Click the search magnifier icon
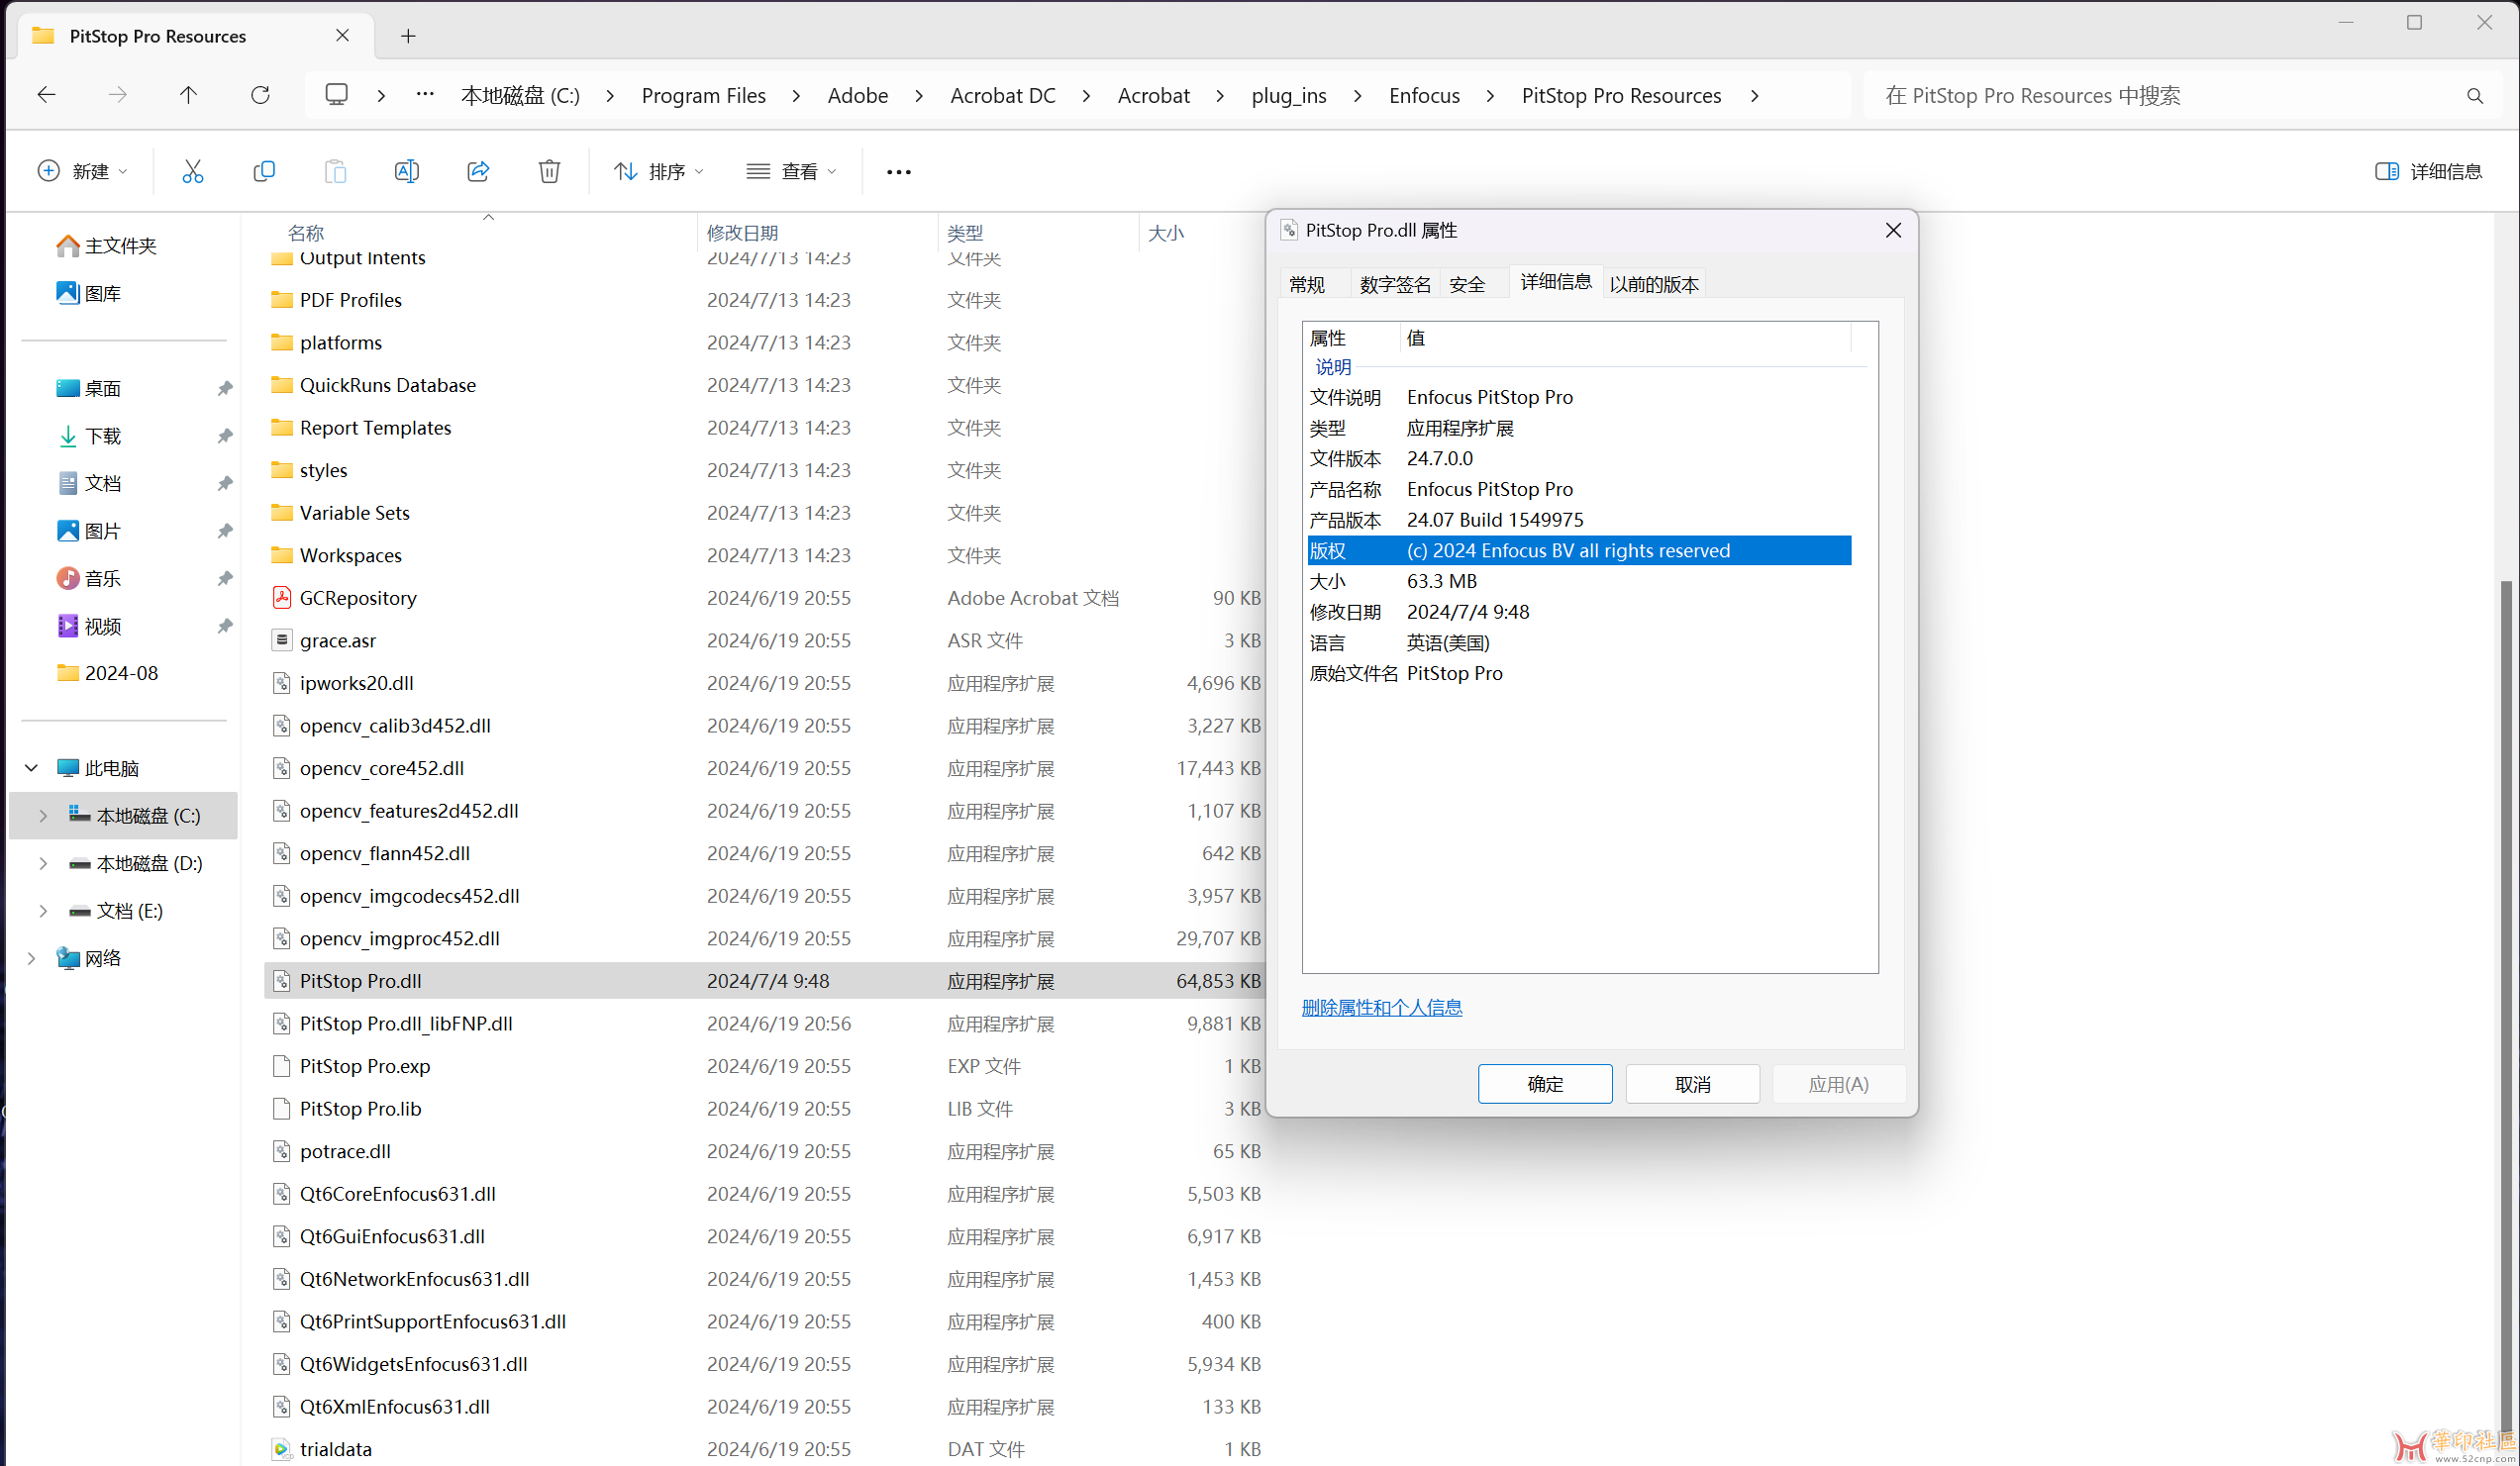2520x1466 pixels. coord(2474,96)
